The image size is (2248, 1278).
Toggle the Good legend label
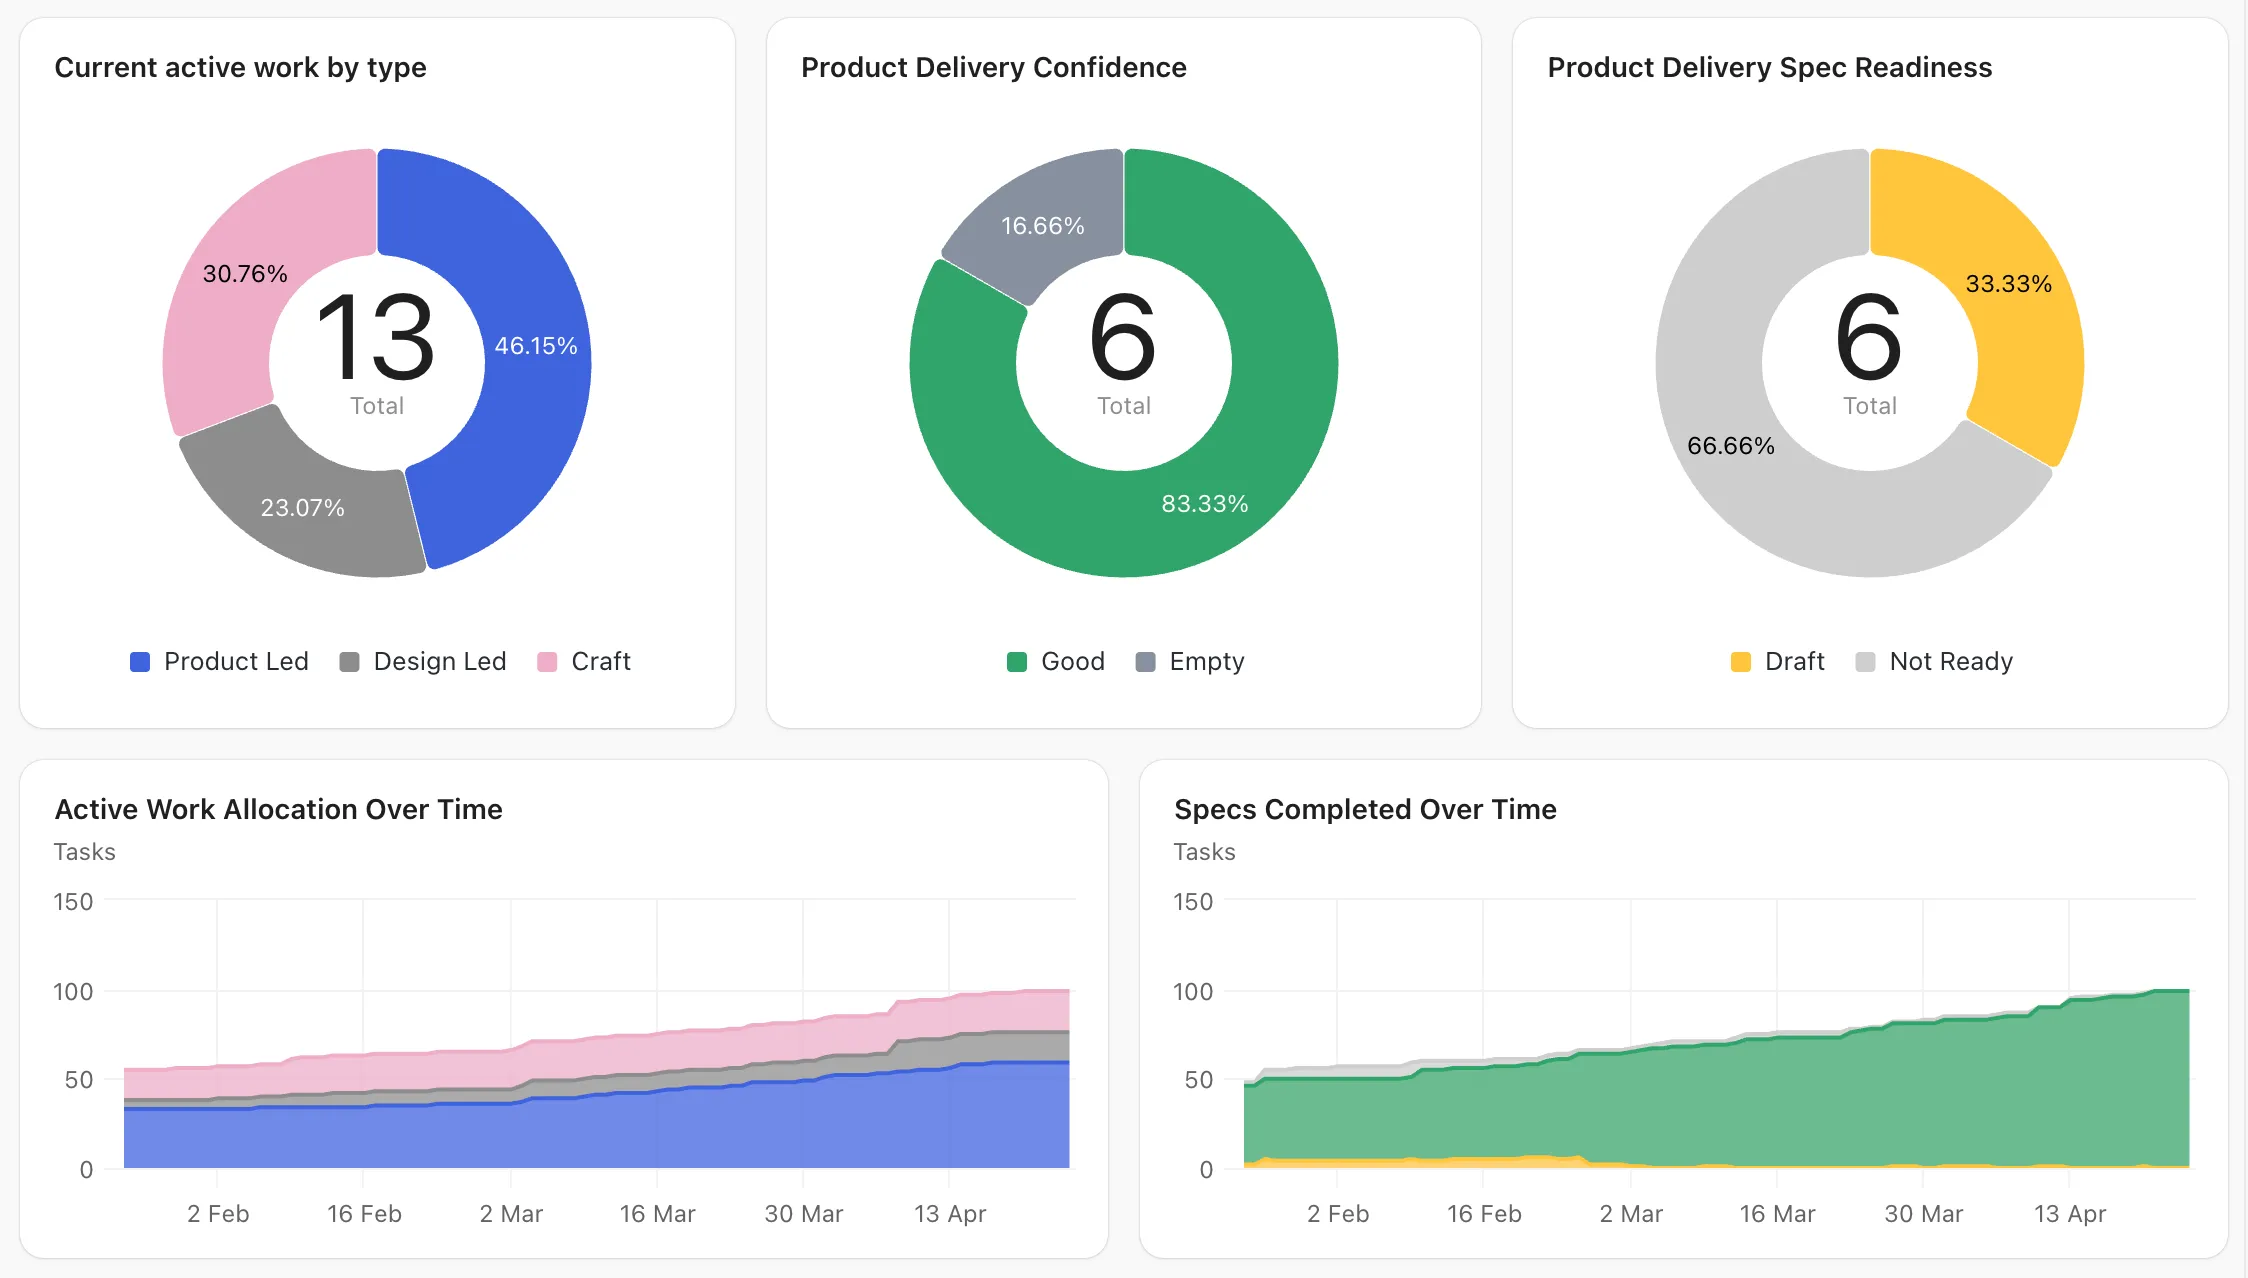click(1073, 662)
